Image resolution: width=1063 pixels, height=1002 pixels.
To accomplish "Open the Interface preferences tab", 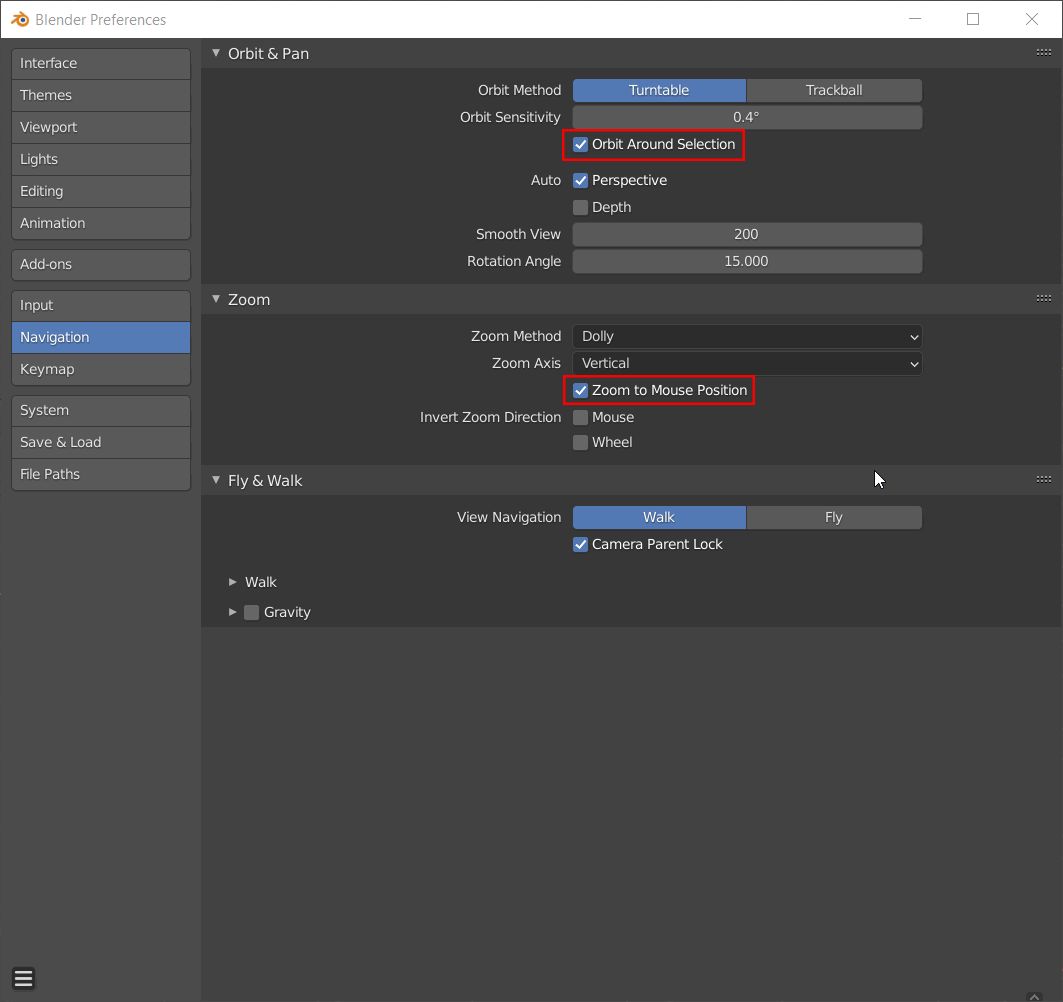I will pos(101,63).
